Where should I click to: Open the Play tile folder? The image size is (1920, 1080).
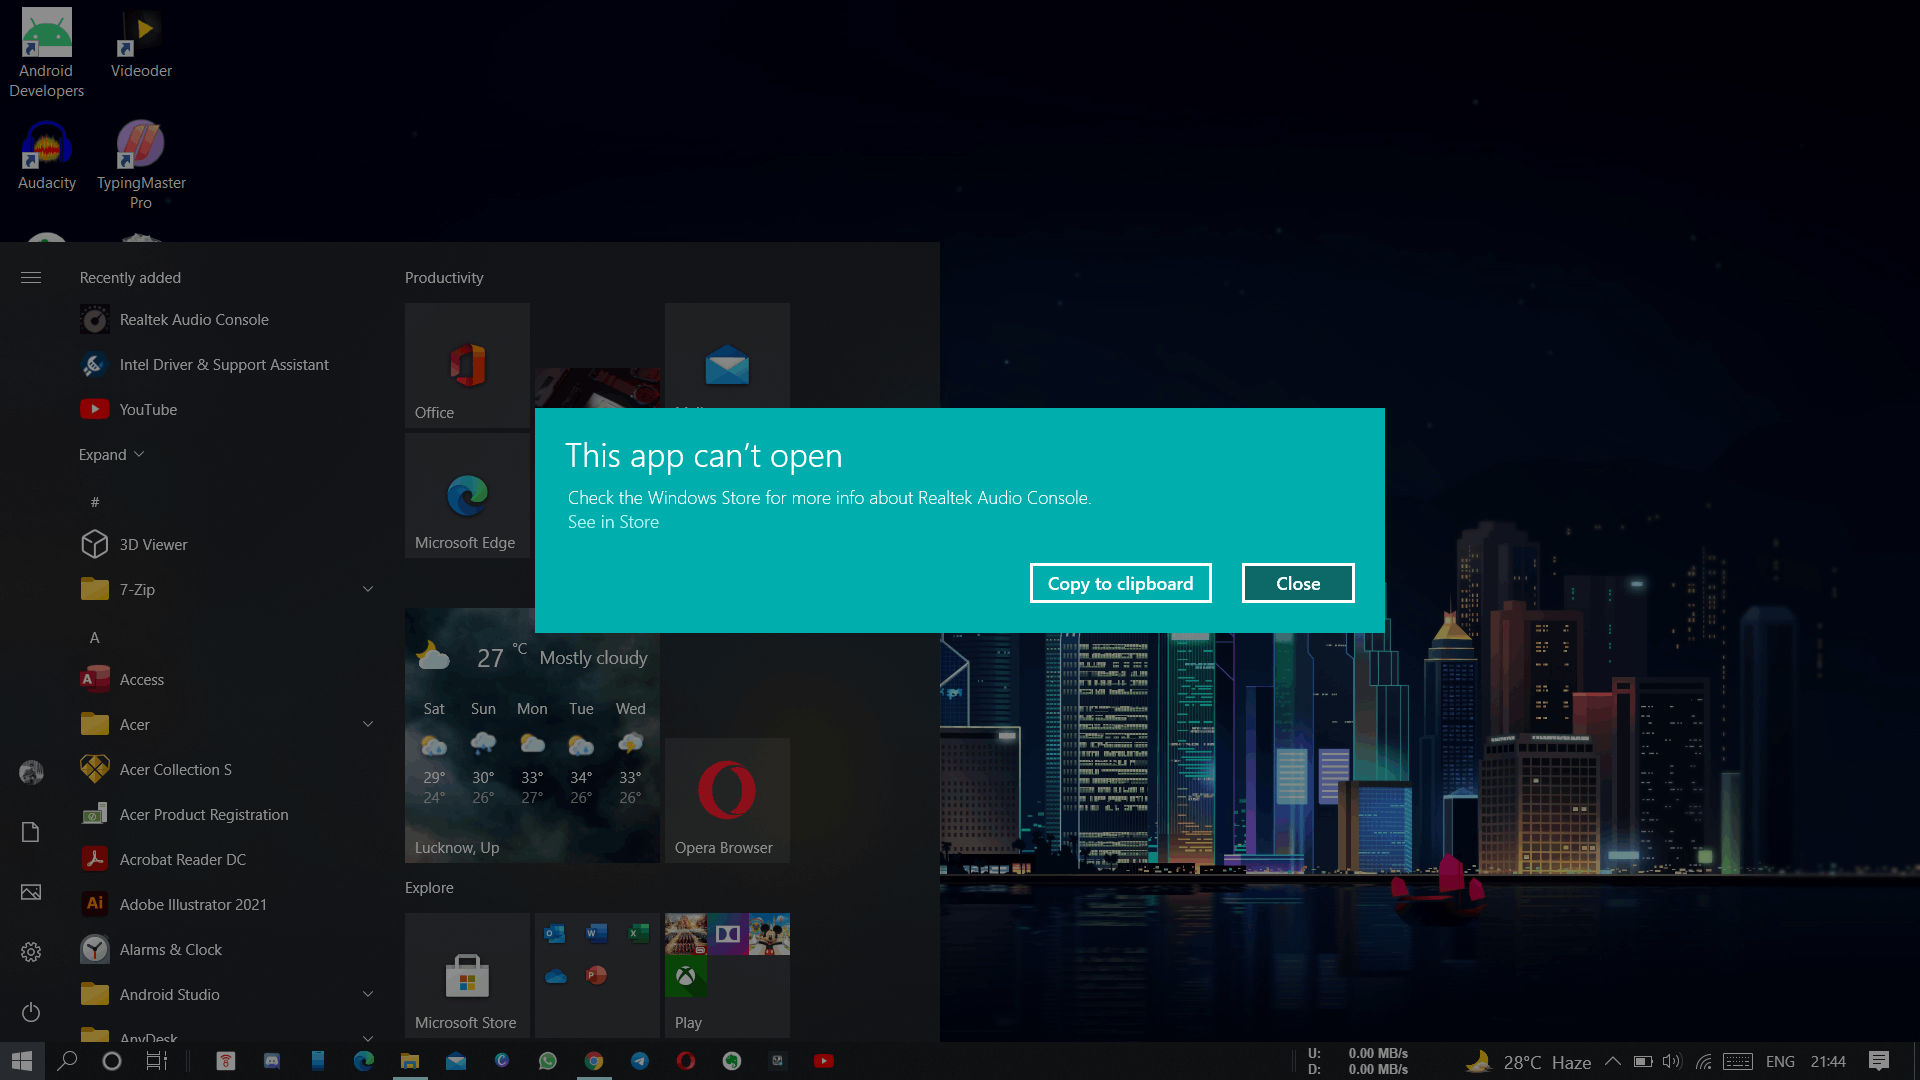[x=727, y=975]
